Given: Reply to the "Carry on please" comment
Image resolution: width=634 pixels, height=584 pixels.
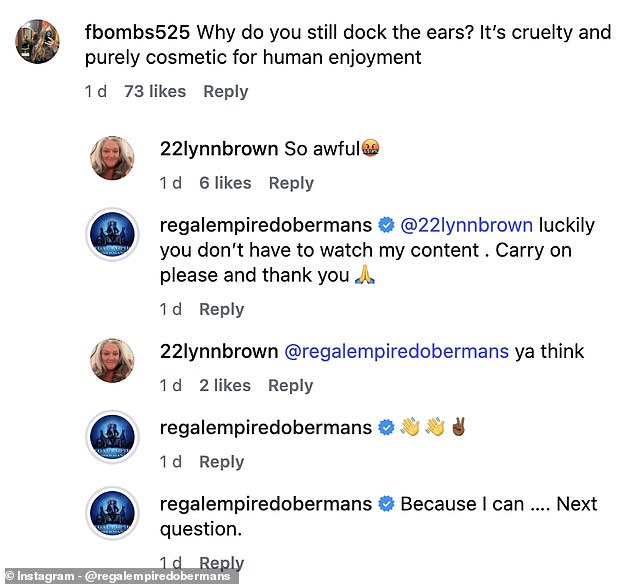Looking at the screenshot, I should pos(221,309).
